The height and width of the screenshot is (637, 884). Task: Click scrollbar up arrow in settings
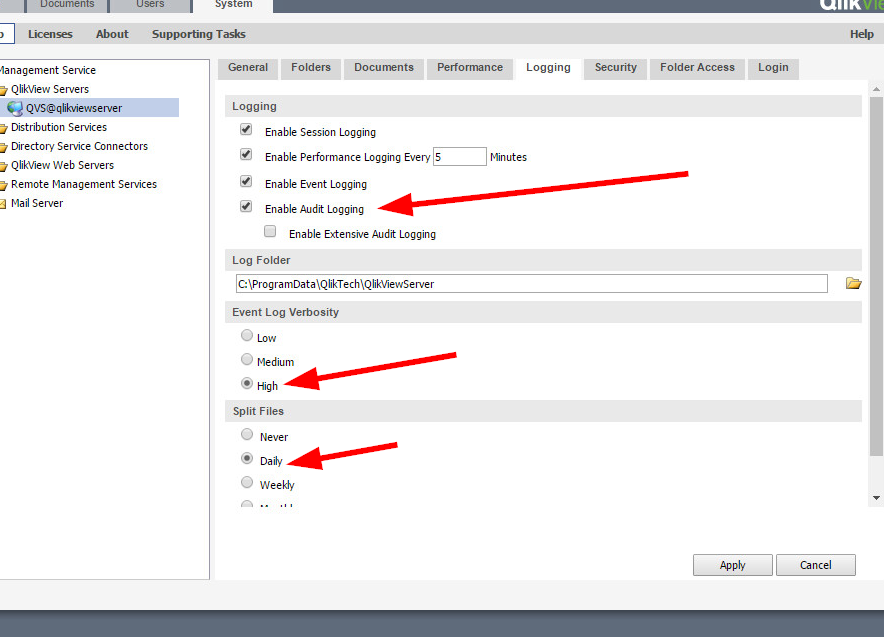tap(876, 89)
